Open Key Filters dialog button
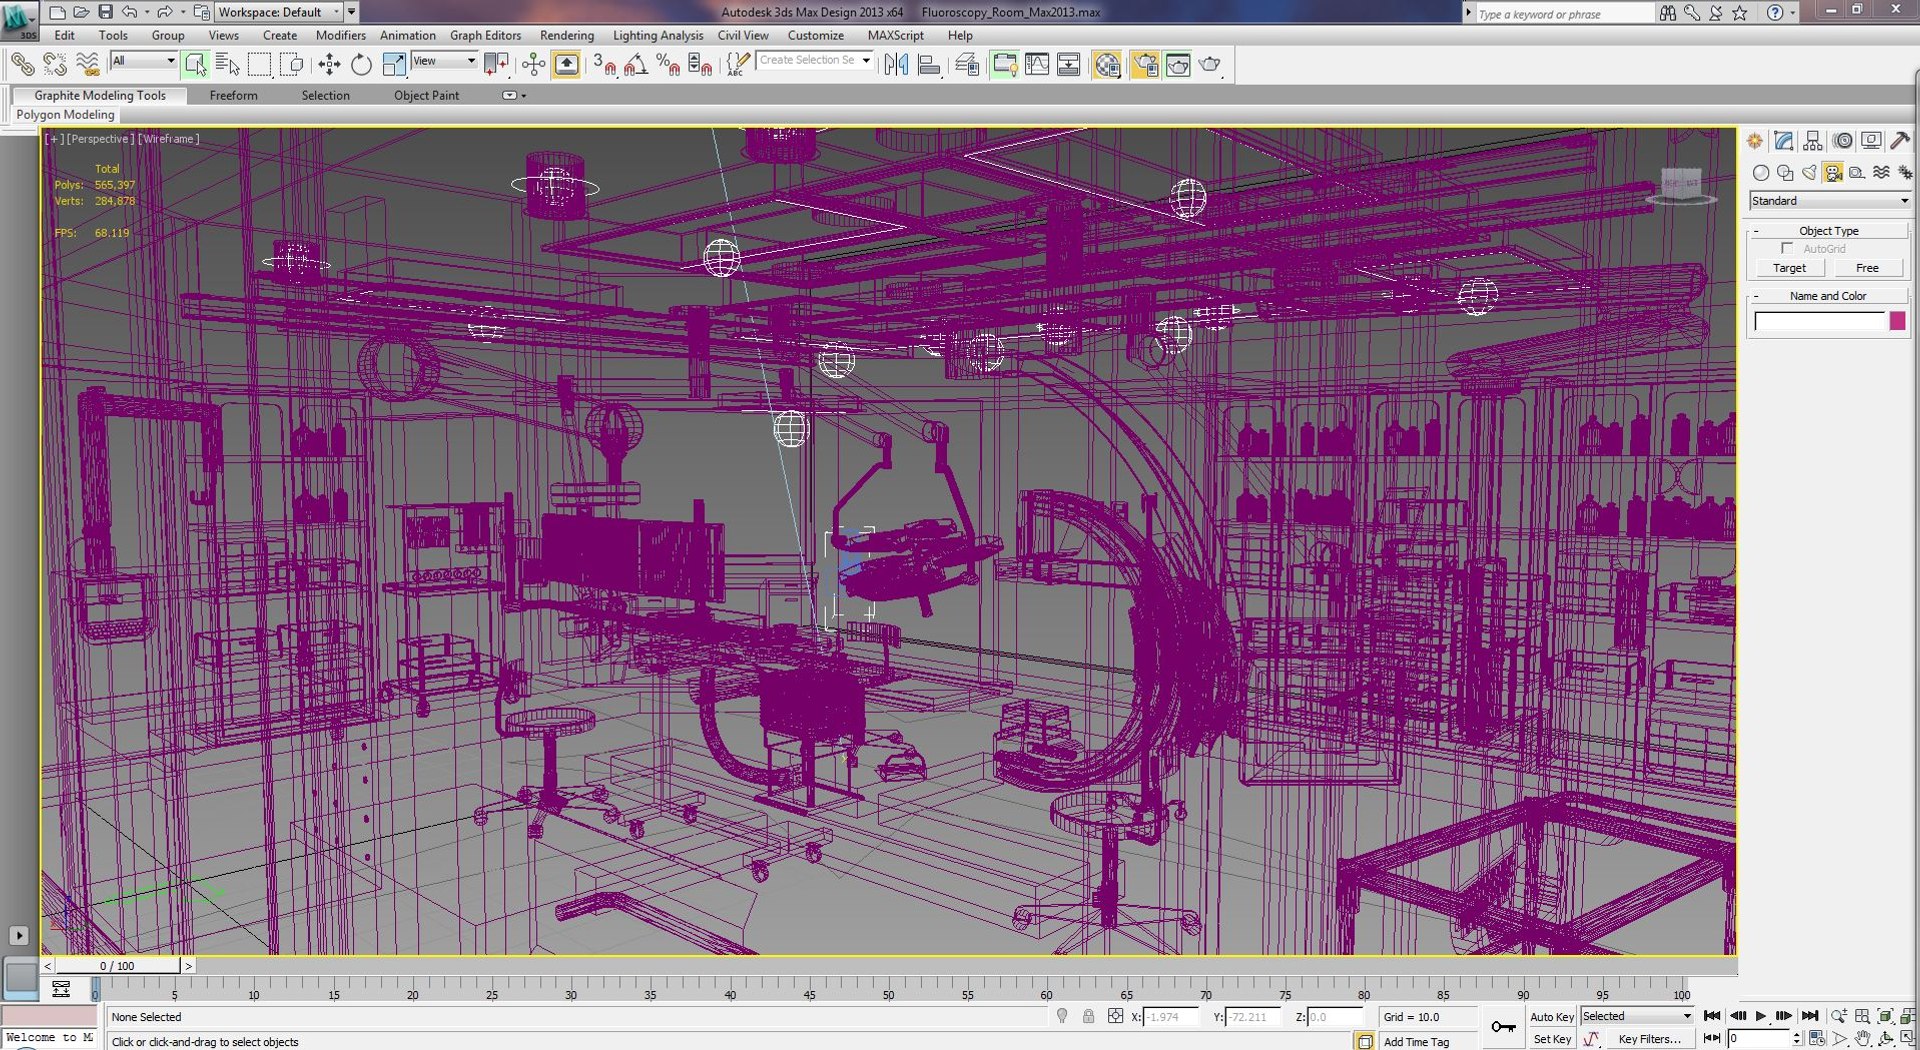This screenshot has height=1050, width=1920. click(1649, 1039)
